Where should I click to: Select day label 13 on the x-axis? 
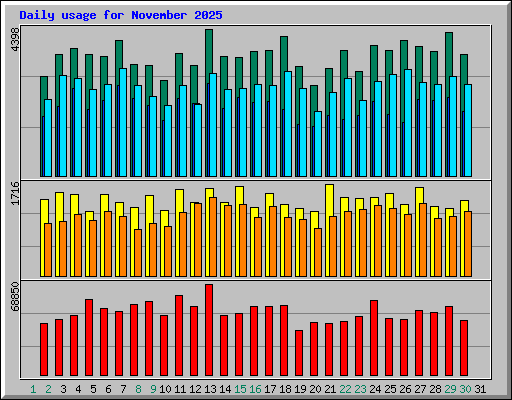[210, 389]
